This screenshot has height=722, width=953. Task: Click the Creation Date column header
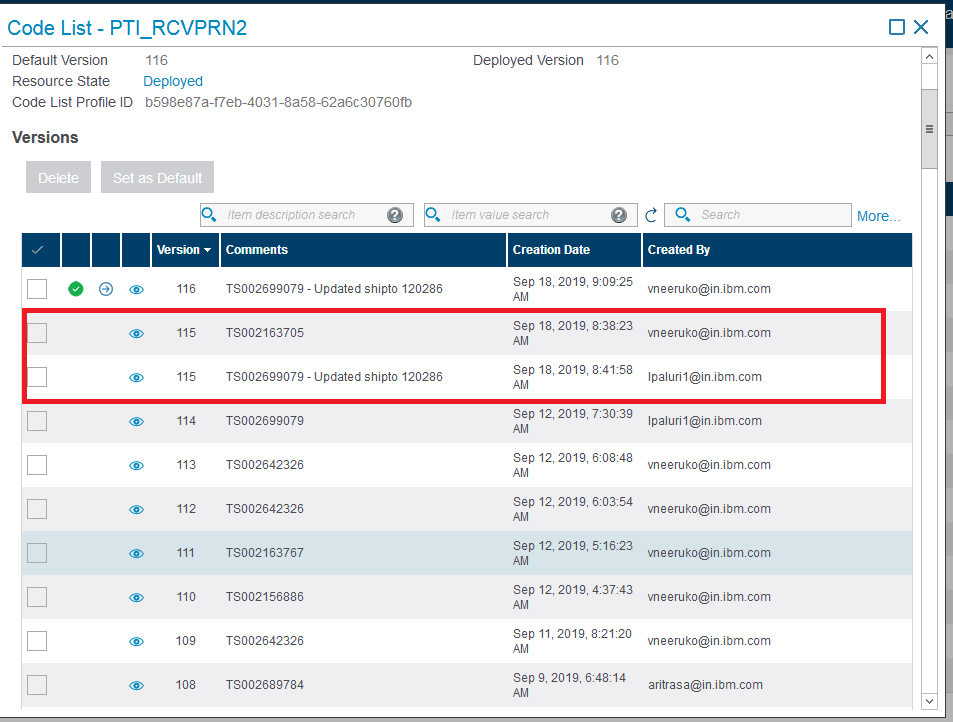coord(551,250)
